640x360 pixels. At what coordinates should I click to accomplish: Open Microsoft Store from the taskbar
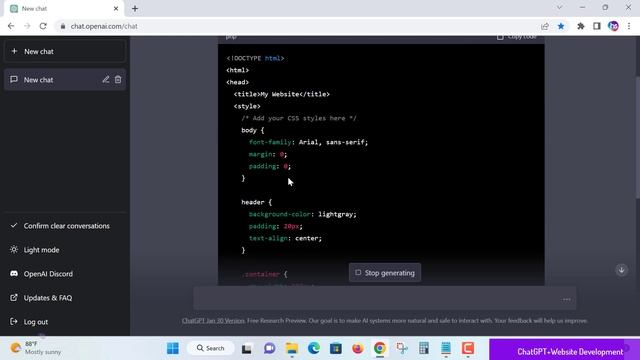336,348
